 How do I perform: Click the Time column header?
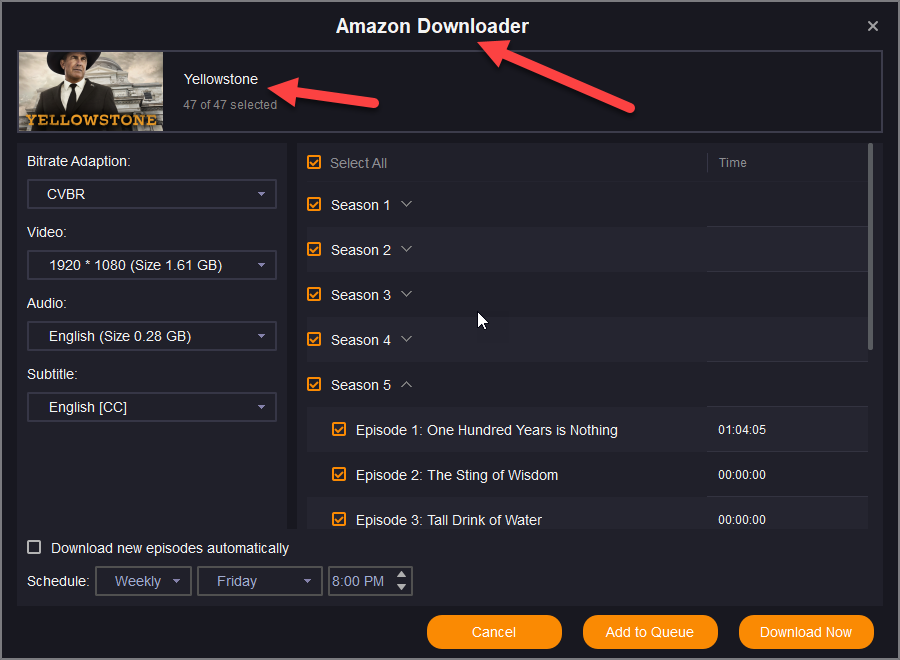tap(733, 163)
